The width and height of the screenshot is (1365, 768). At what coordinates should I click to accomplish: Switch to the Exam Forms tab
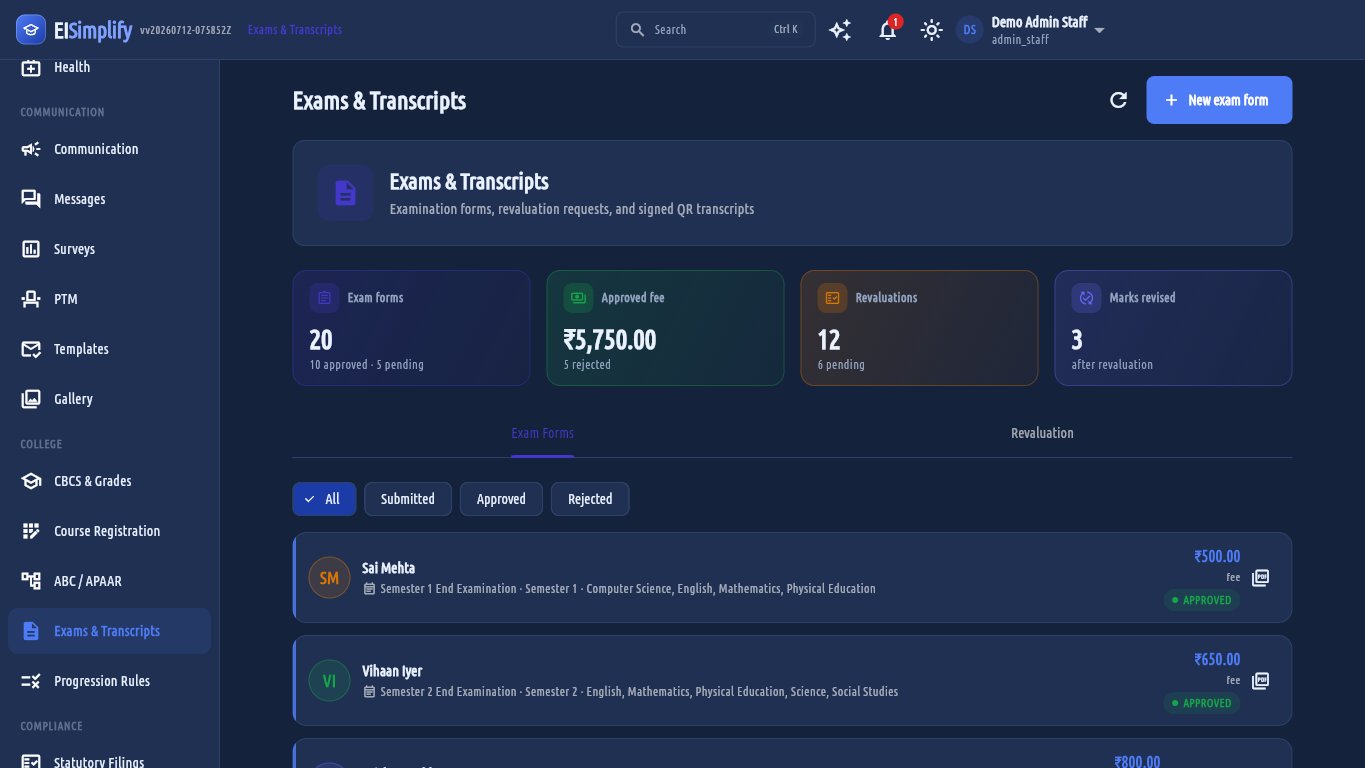click(542, 433)
